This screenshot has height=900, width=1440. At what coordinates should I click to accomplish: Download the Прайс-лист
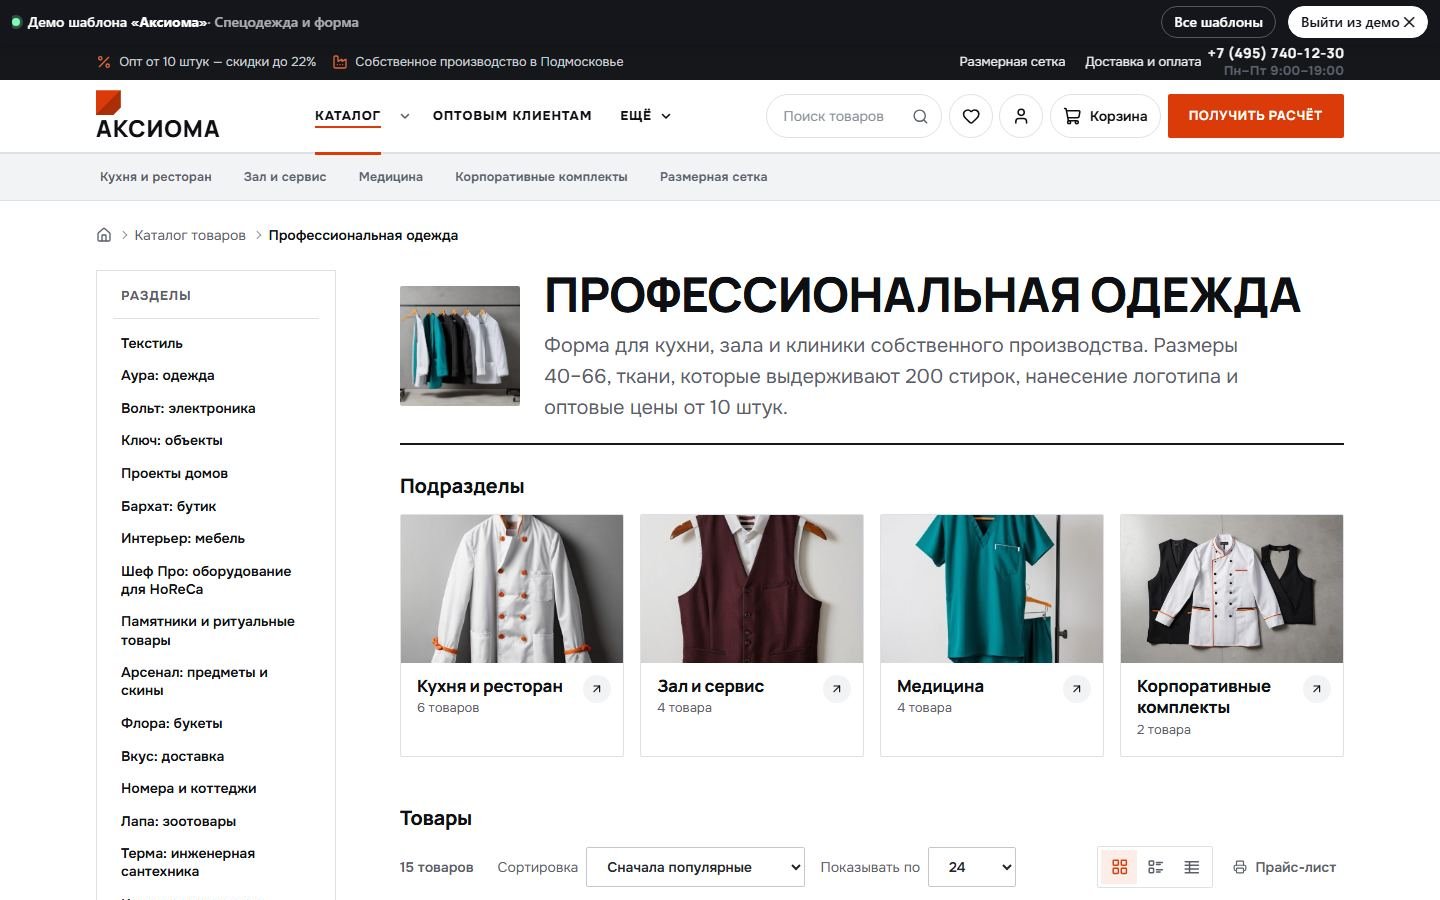(x=1284, y=867)
